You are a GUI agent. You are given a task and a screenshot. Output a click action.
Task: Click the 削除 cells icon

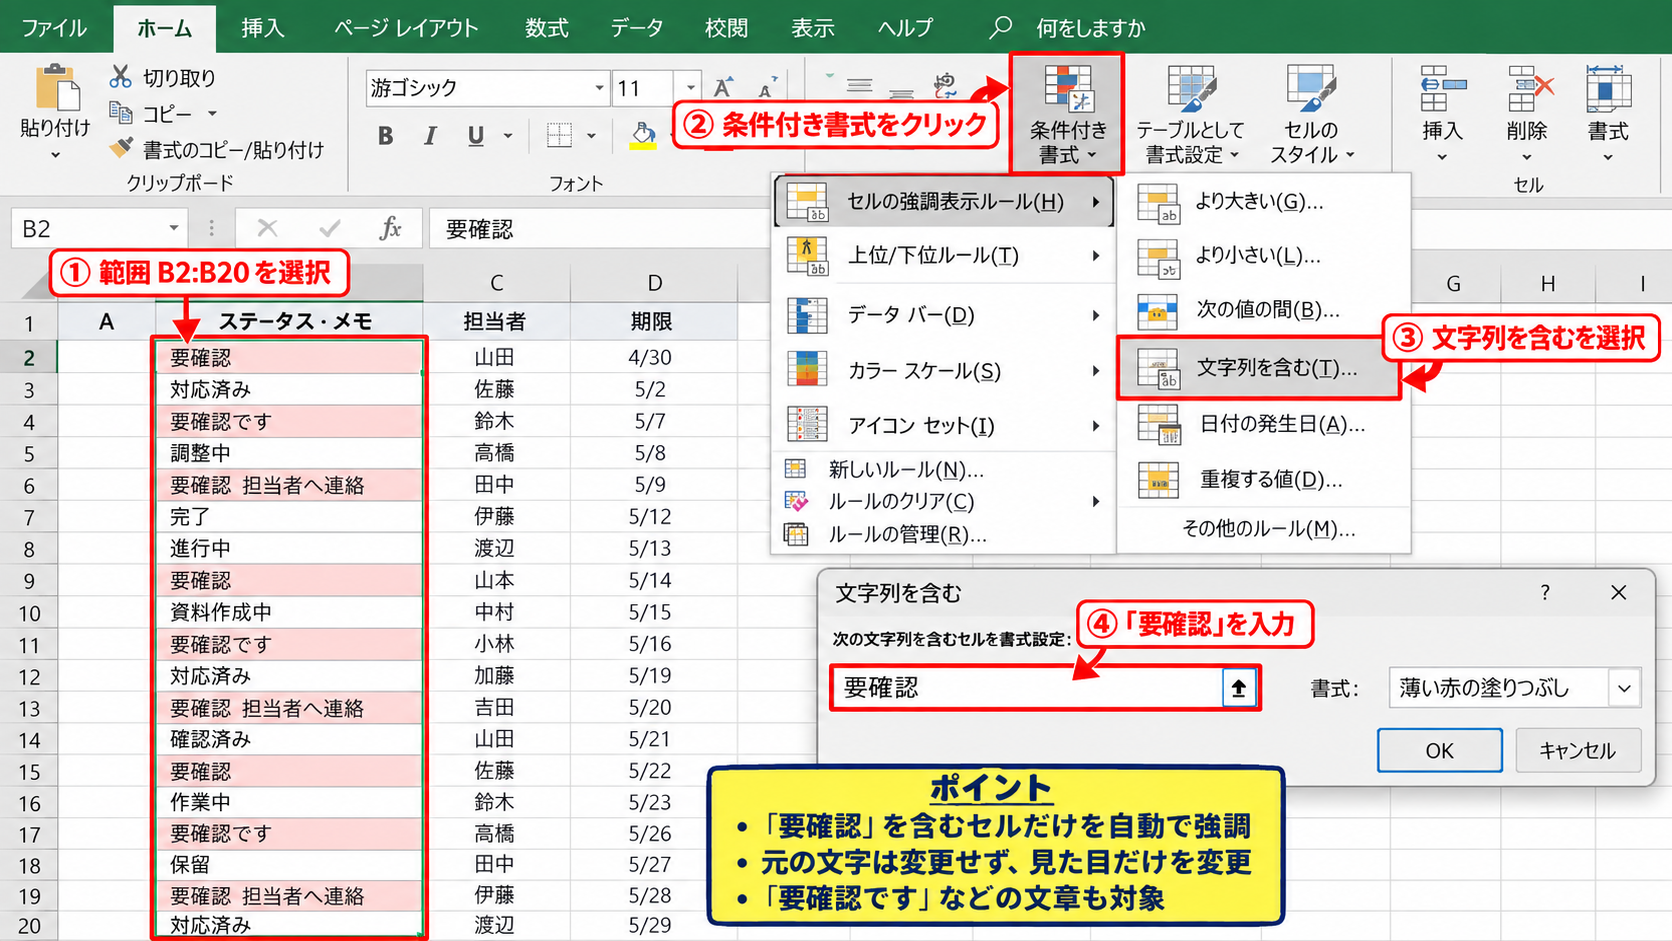(x=1528, y=89)
